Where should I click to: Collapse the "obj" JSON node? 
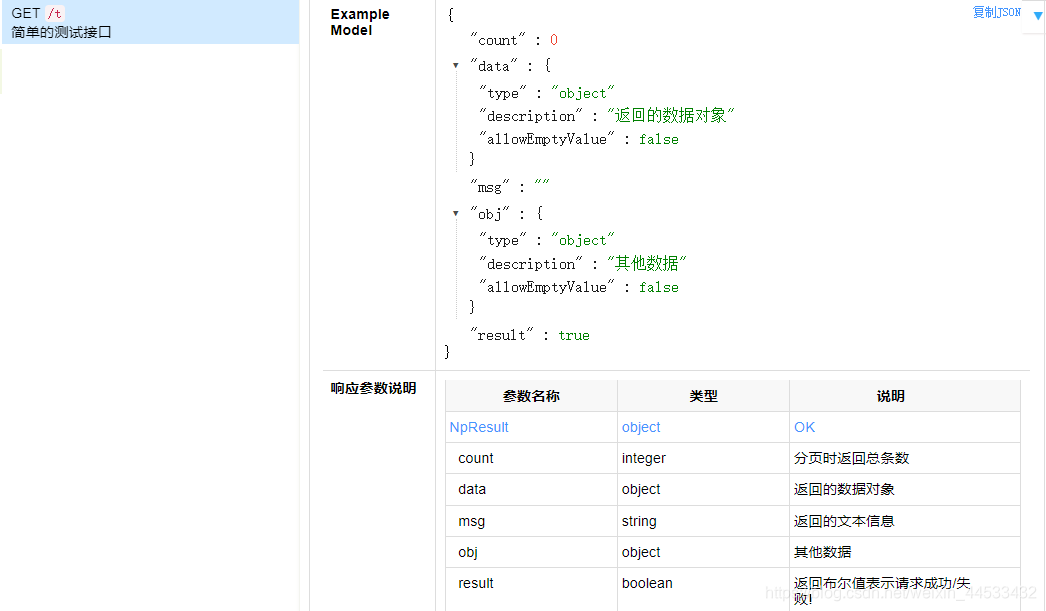point(456,213)
